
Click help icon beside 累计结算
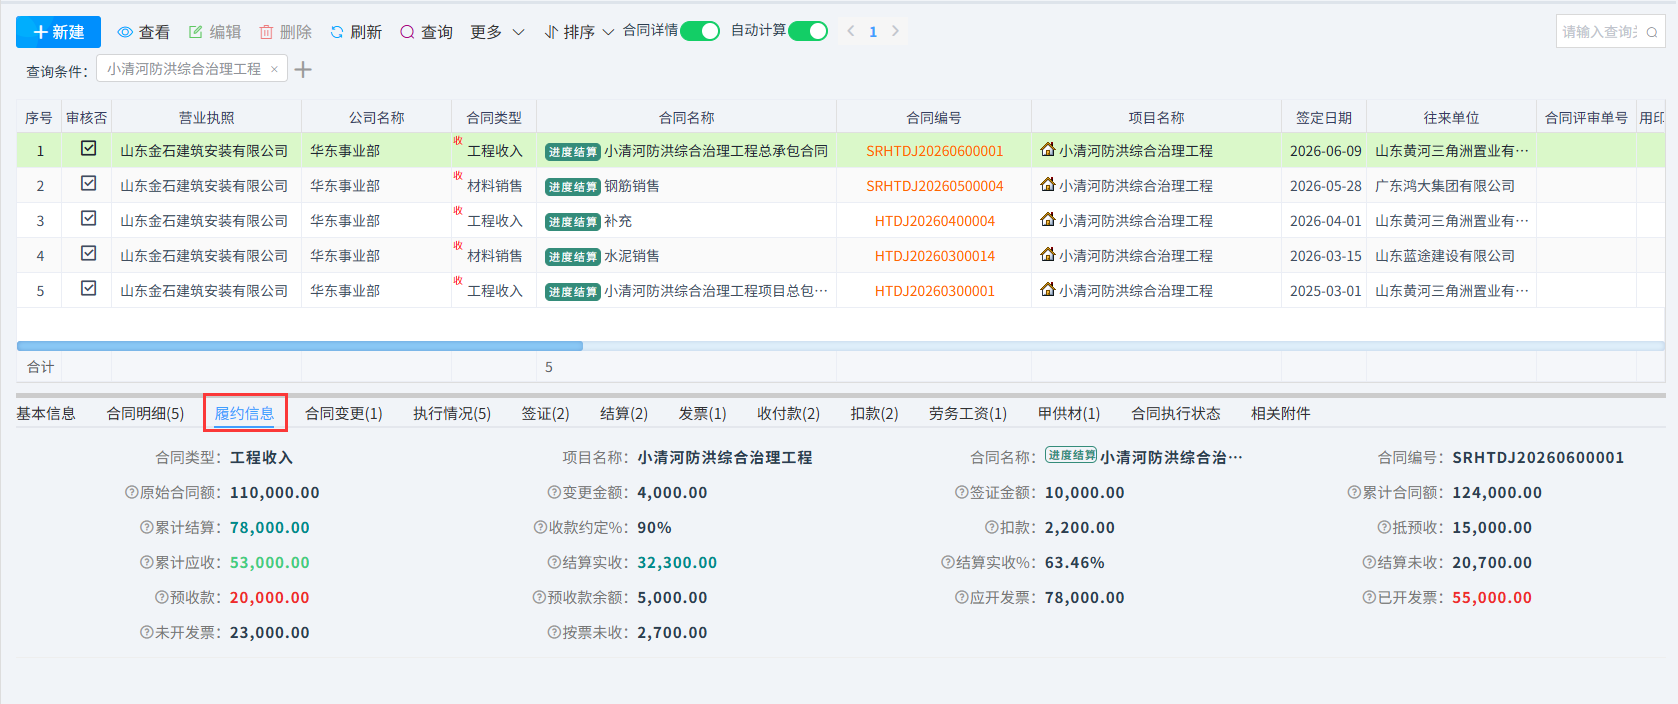(x=147, y=527)
